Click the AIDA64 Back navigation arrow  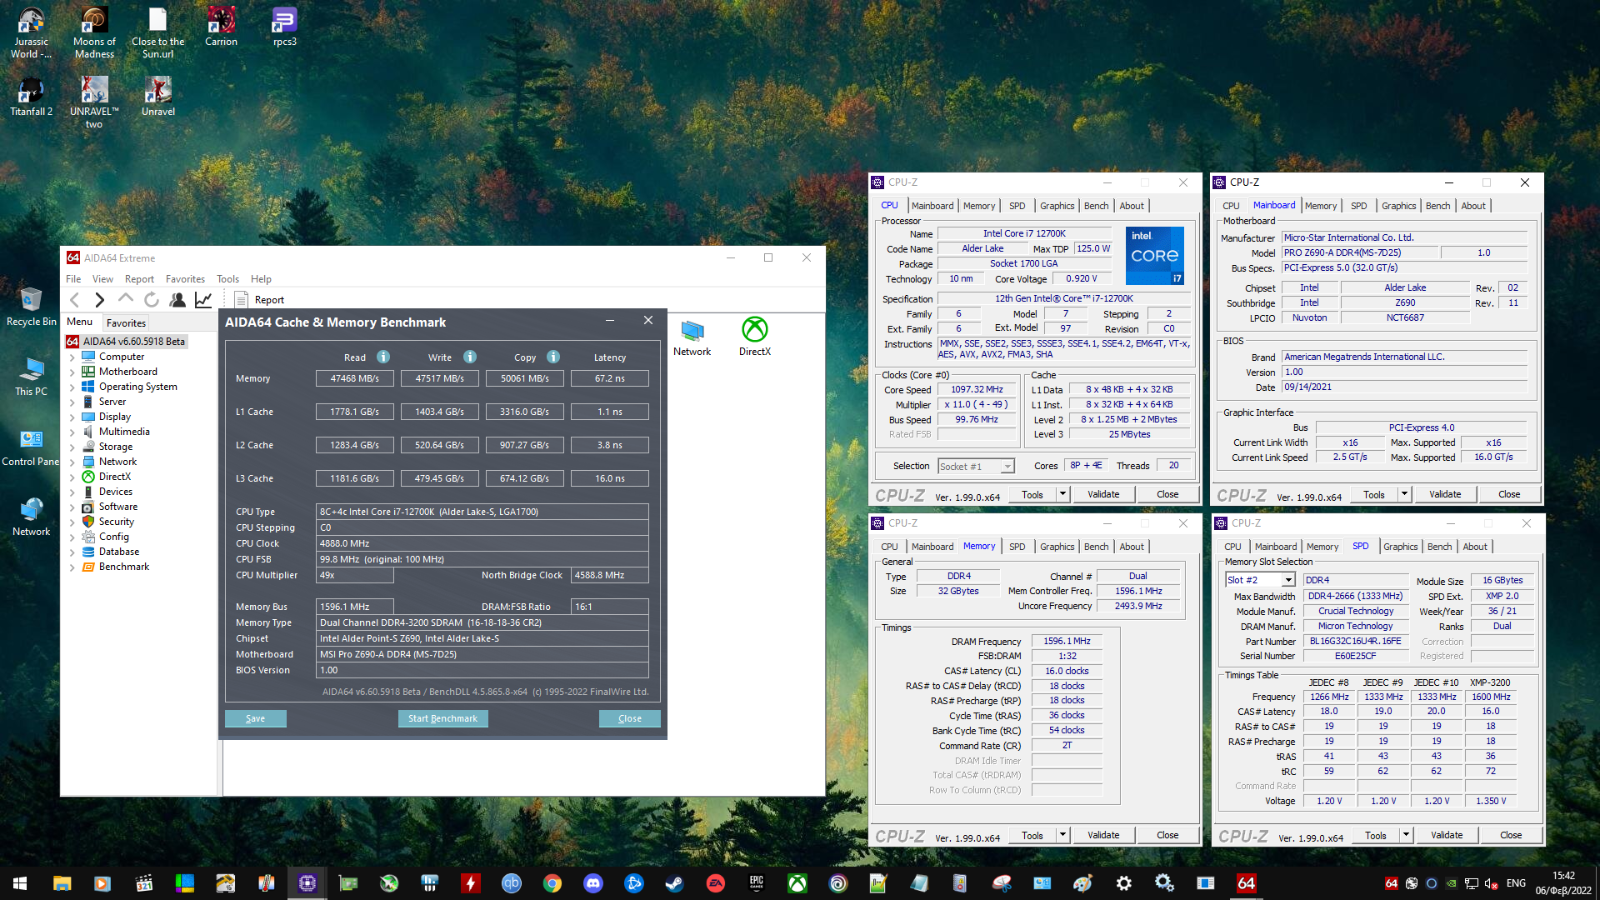pos(74,299)
